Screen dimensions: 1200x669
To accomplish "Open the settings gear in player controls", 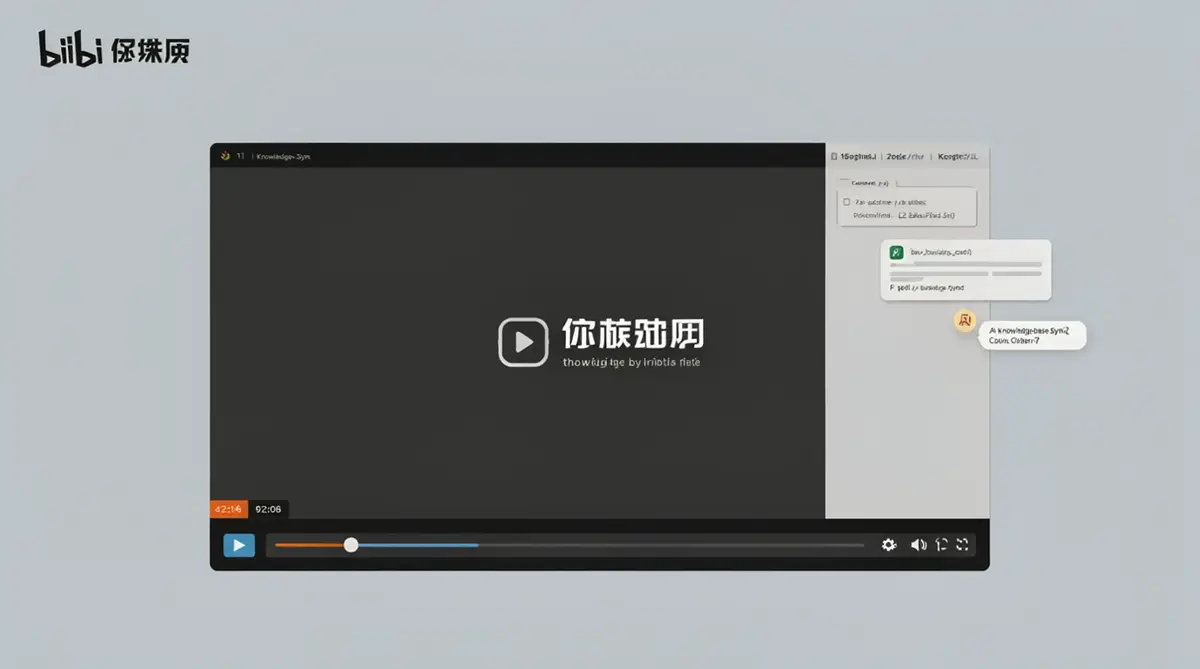I will click(888, 545).
